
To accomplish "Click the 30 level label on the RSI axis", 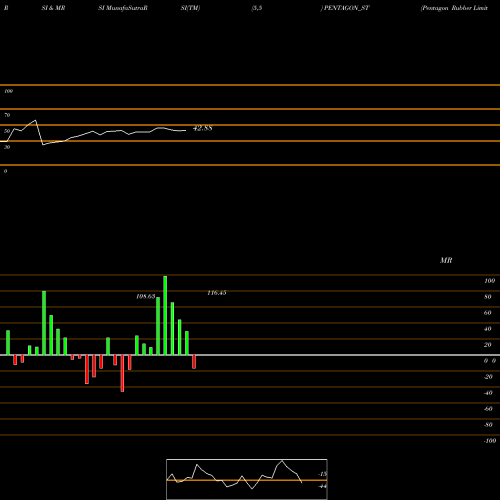I will tap(7, 147).
